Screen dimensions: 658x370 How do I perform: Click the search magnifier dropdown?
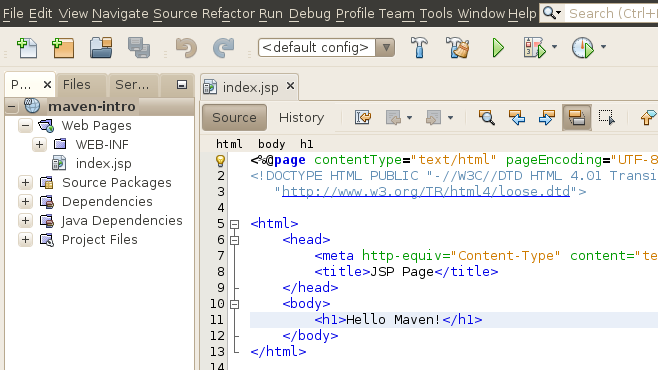pos(551,13)
